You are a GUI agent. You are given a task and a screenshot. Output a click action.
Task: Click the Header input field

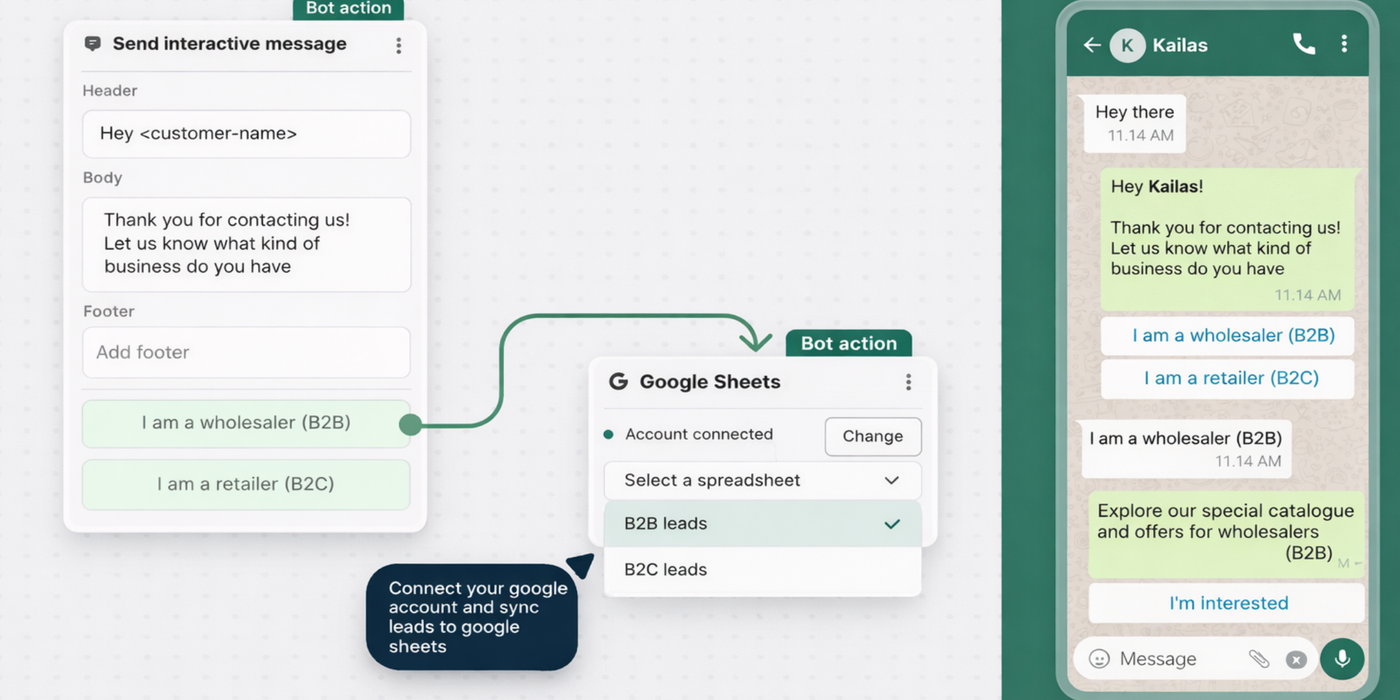(x=246, y=134)
